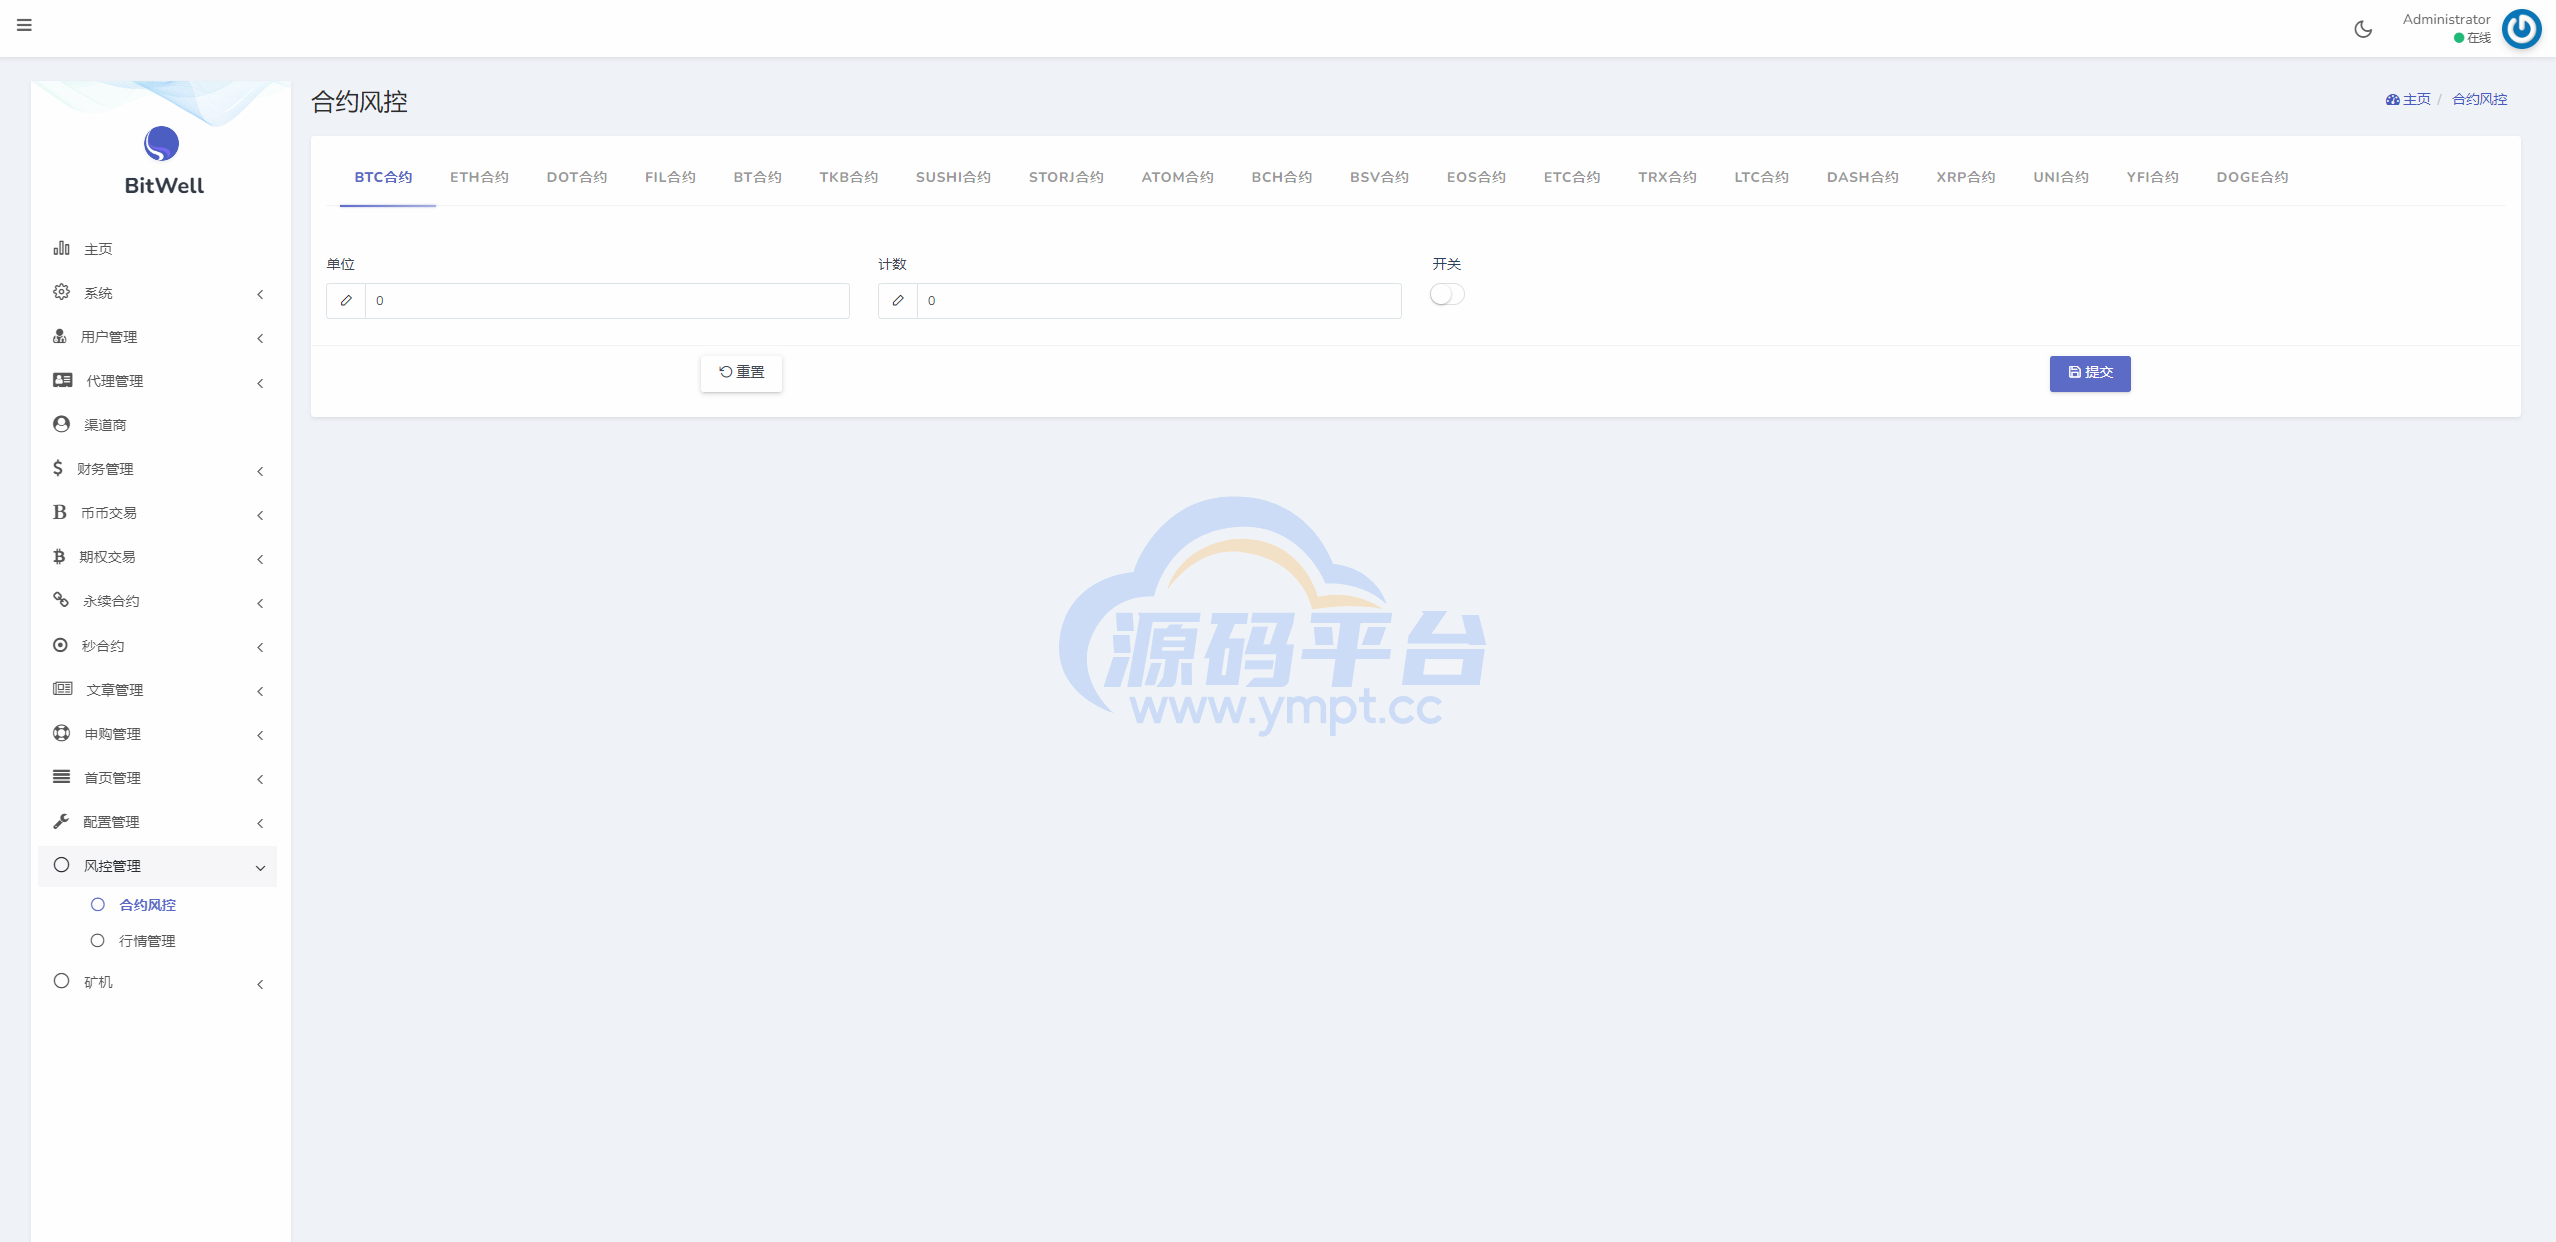2556x1242 pixels.
Task: Expand the 用户管理 menu chevron
Action: point(260,338)
